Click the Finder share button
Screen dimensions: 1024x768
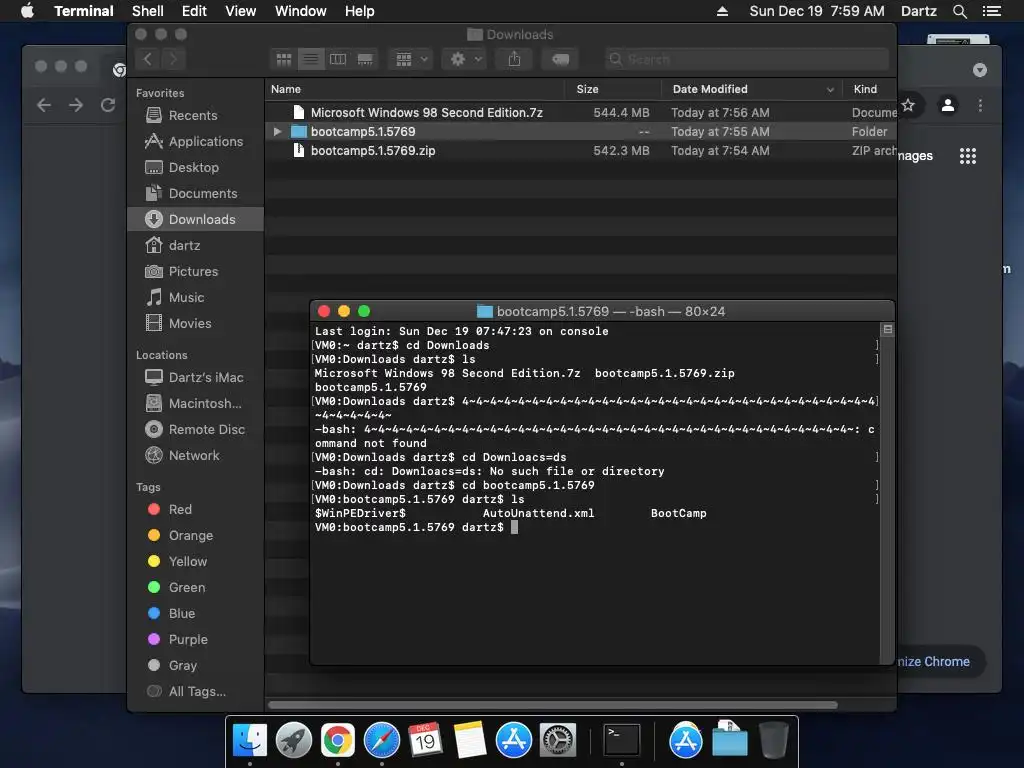point(515,59)
